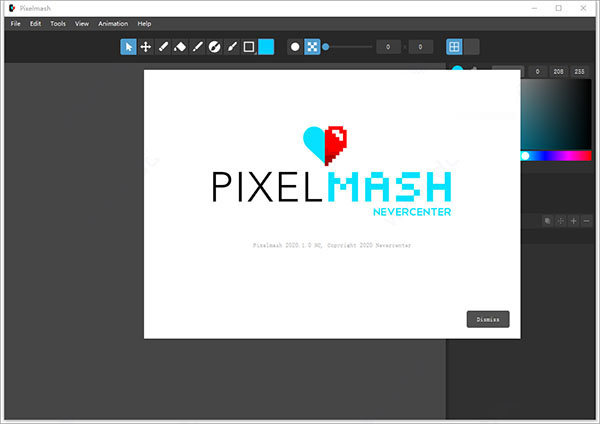Choose the round brush shape
600x424 pixels.
tap(295, 47)
